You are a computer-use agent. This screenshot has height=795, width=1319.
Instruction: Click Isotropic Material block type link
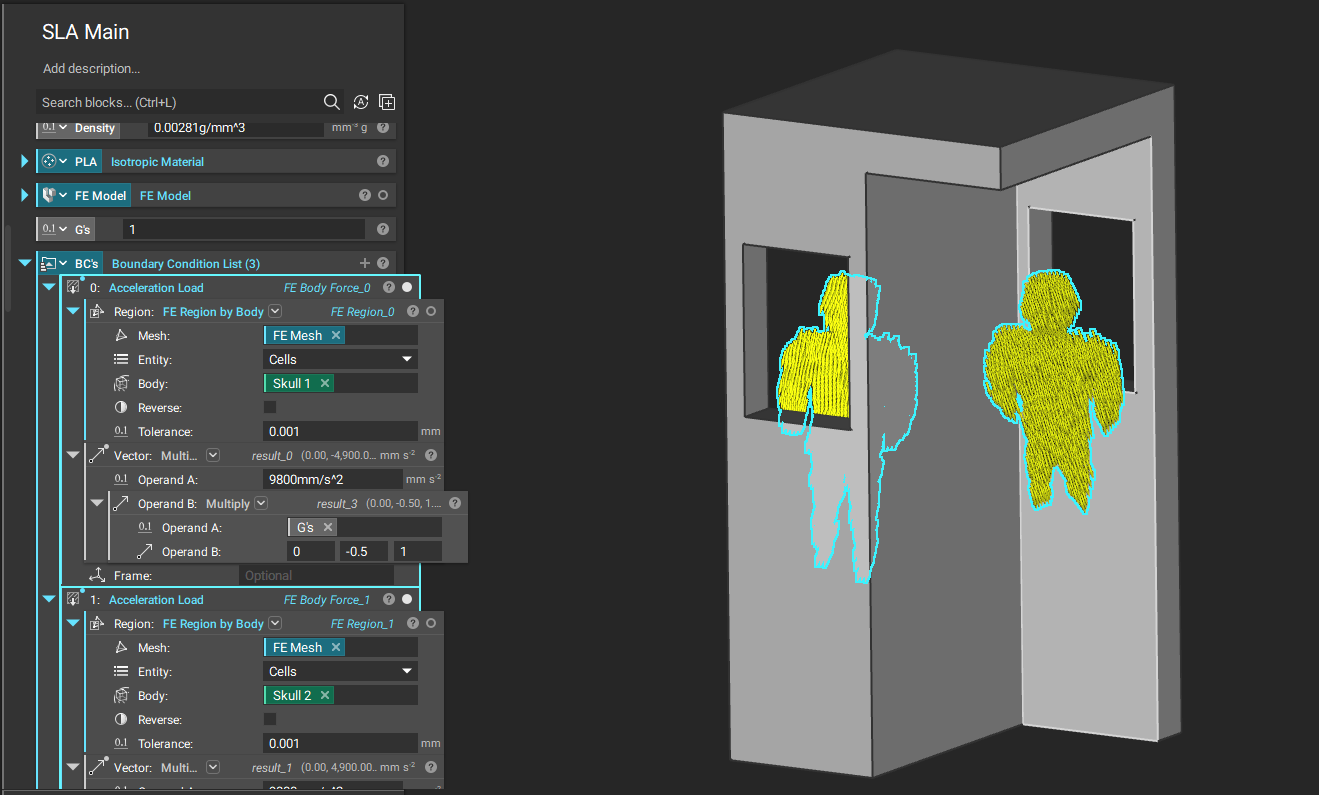pos(157,162)
